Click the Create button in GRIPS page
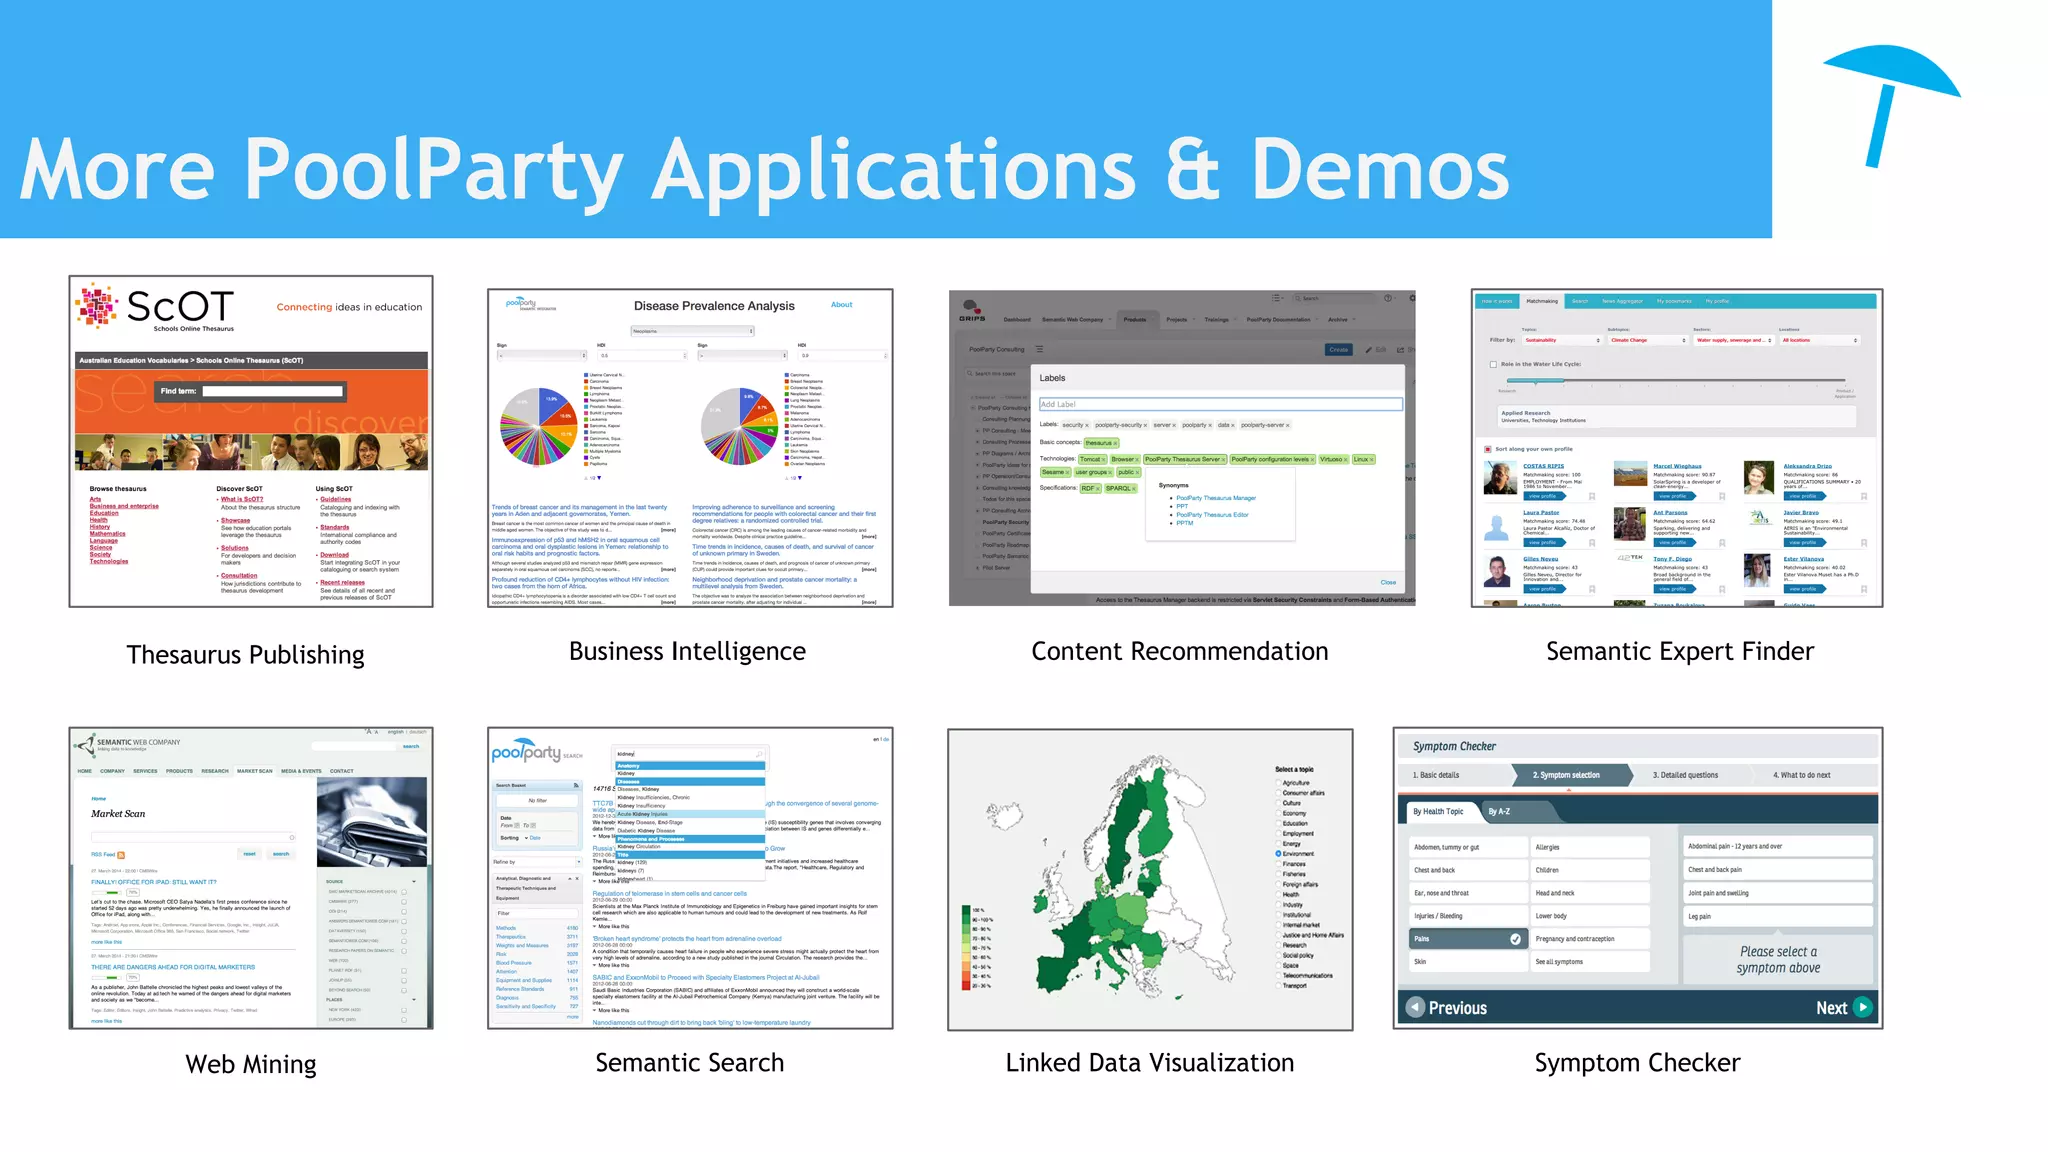2048x1152 pixels. pyautogui.click(x=1339, y=350)
